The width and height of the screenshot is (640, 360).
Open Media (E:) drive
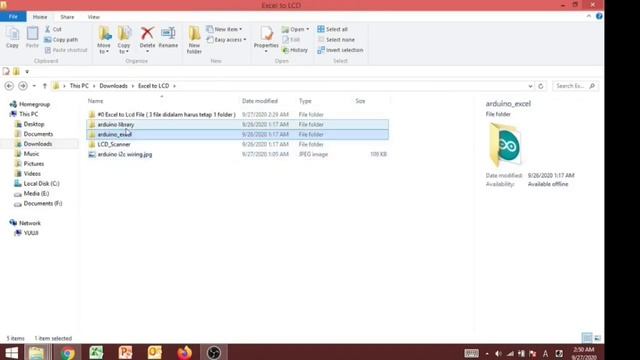[x=36, y=193]
